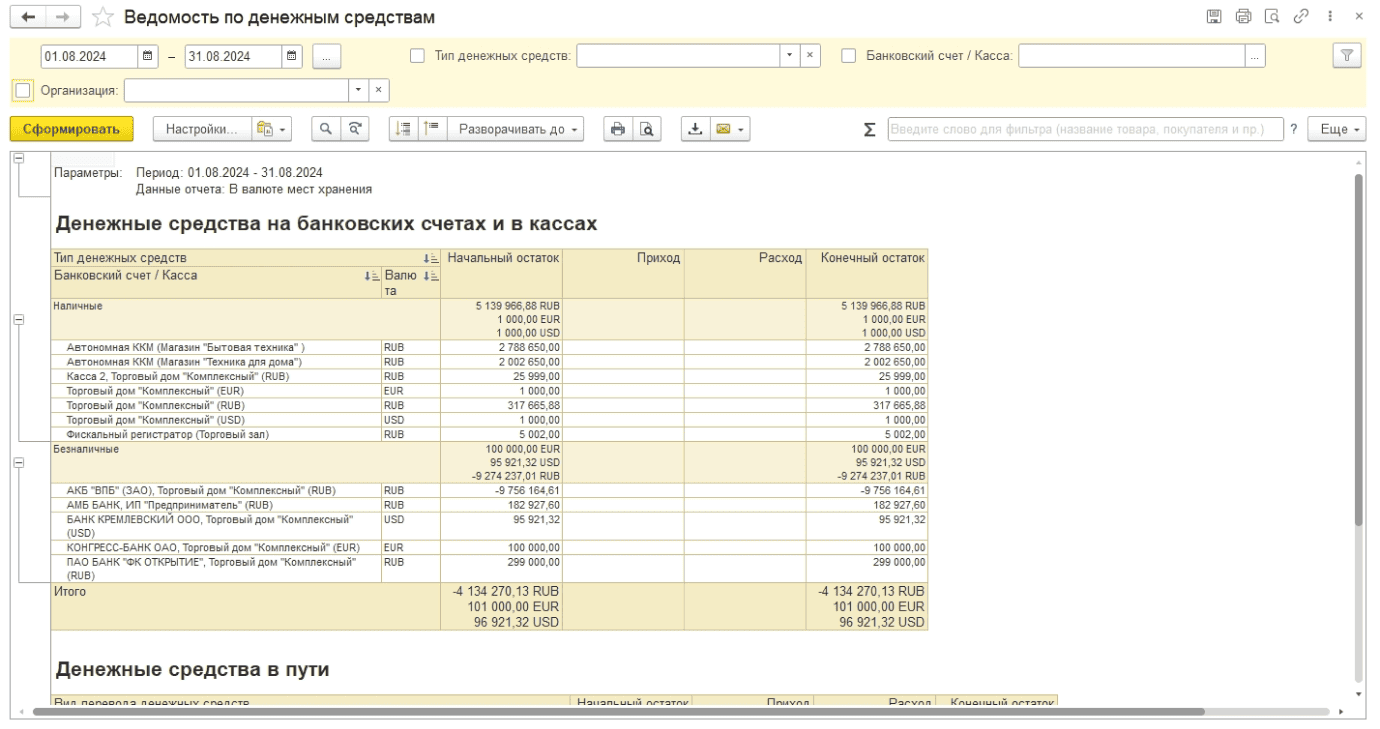Enable the Банковский счет / Касса filter checkbox
This screenshot has height=729, width=1380.
click(x=849, y=56)
